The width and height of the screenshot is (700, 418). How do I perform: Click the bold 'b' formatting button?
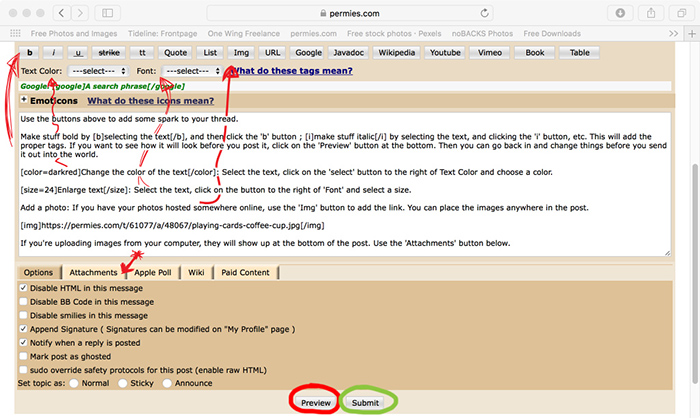pyautogui.click(x=30, y=52)
